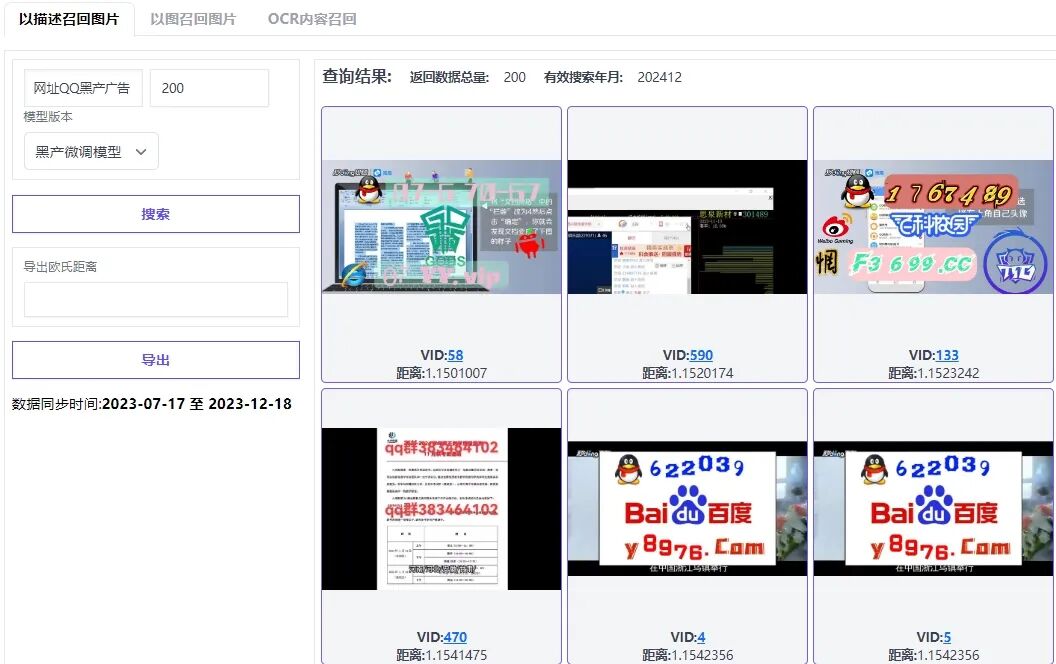Click the Baidu thumbnail above VID 5
The width and height of the screenshot is (1056, 664).
(933, 509)
